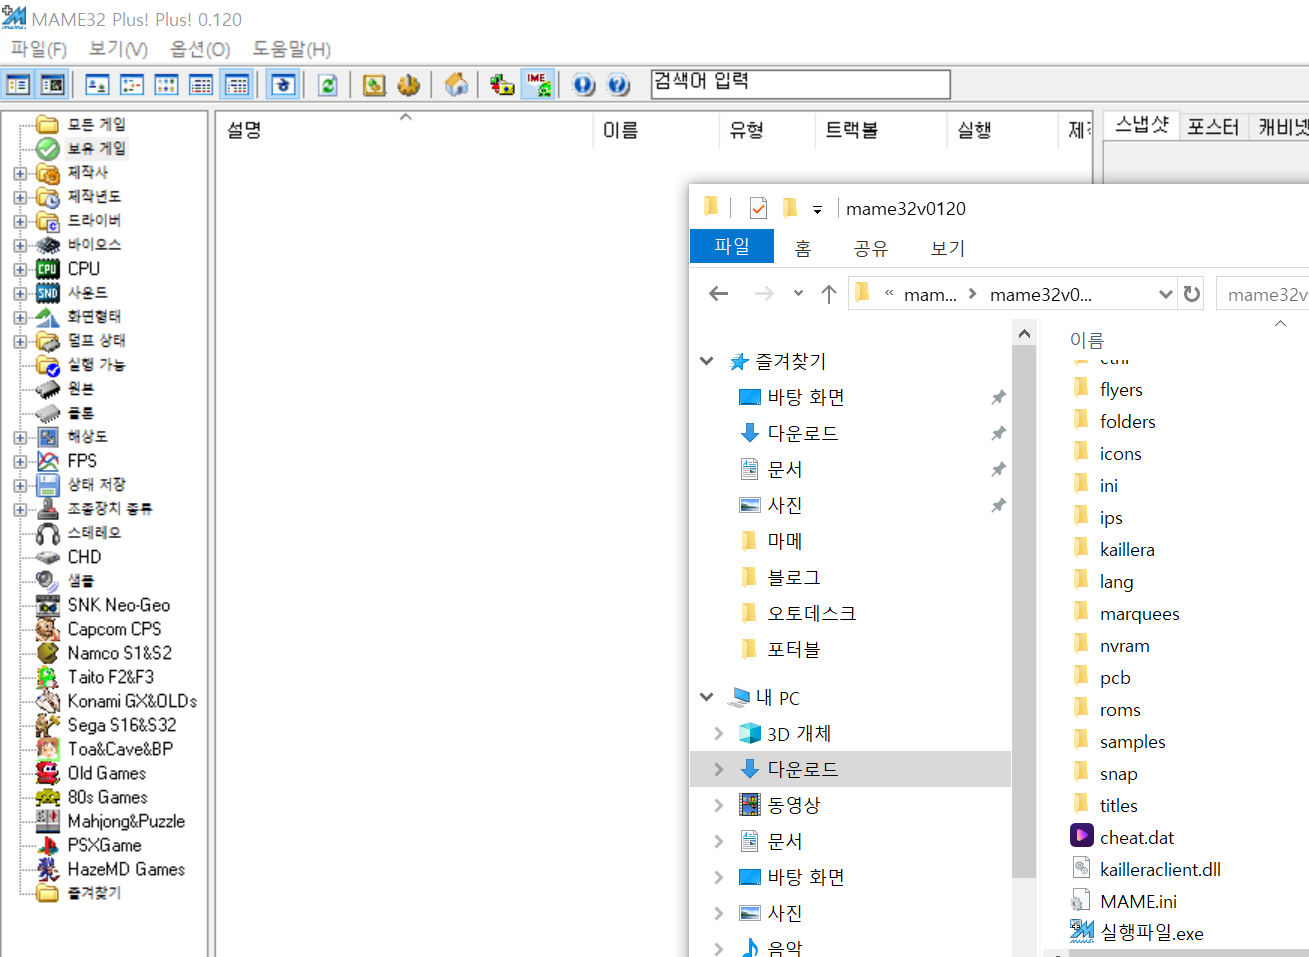Click the CHD disk drive icon
1309x957 pixels.
48,557
